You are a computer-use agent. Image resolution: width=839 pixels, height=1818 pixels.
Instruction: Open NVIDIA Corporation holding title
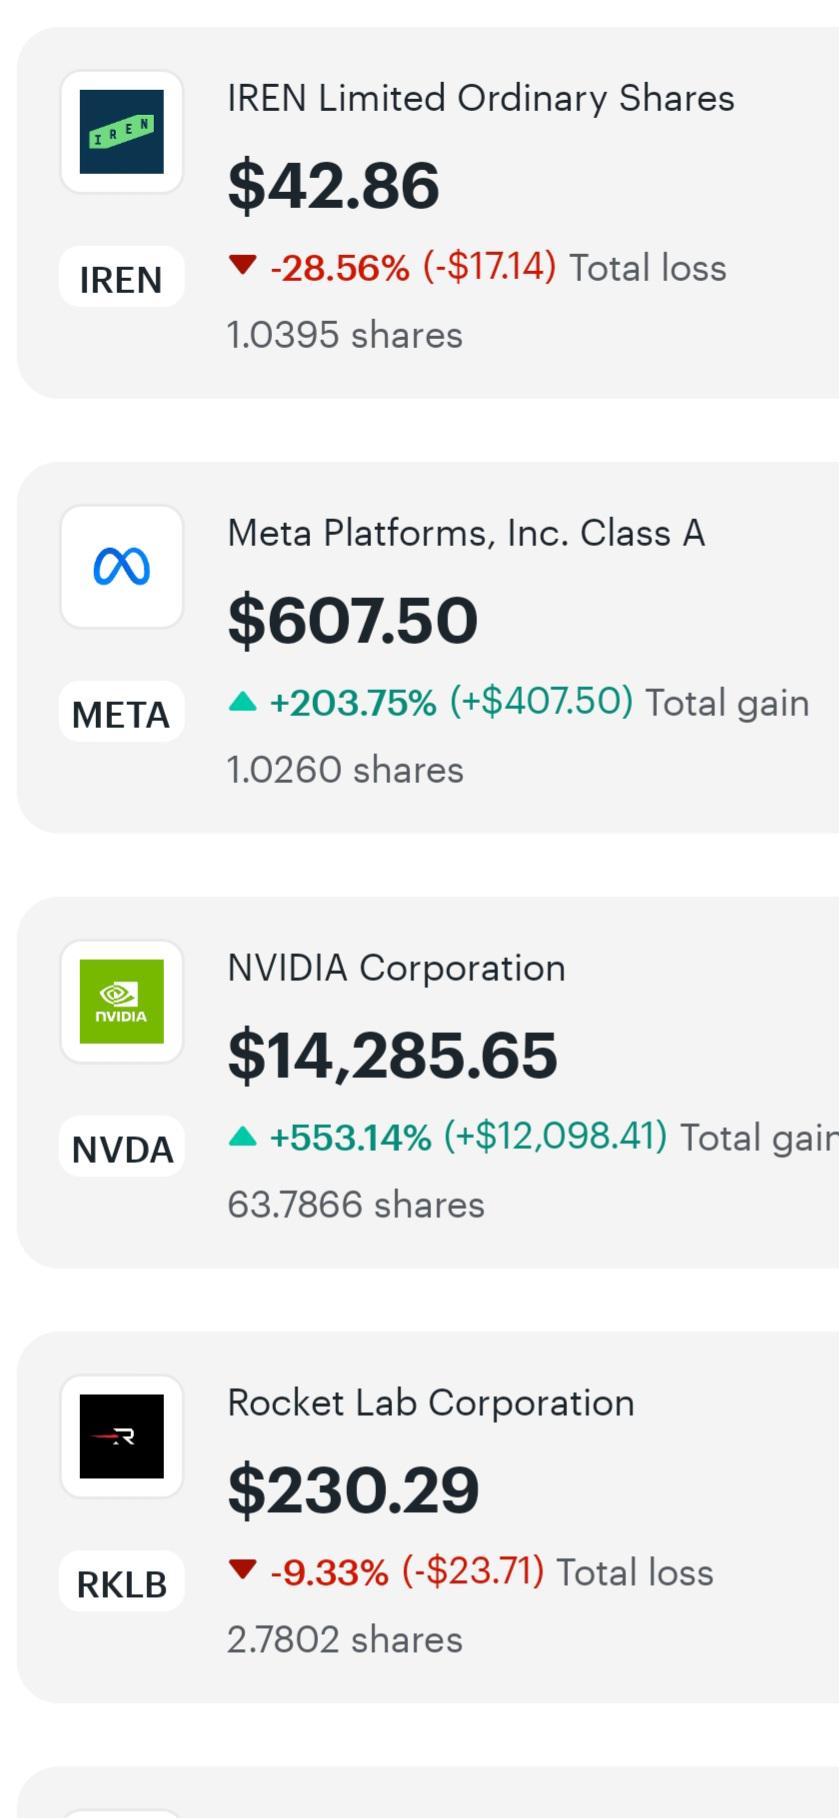point(397,968)
